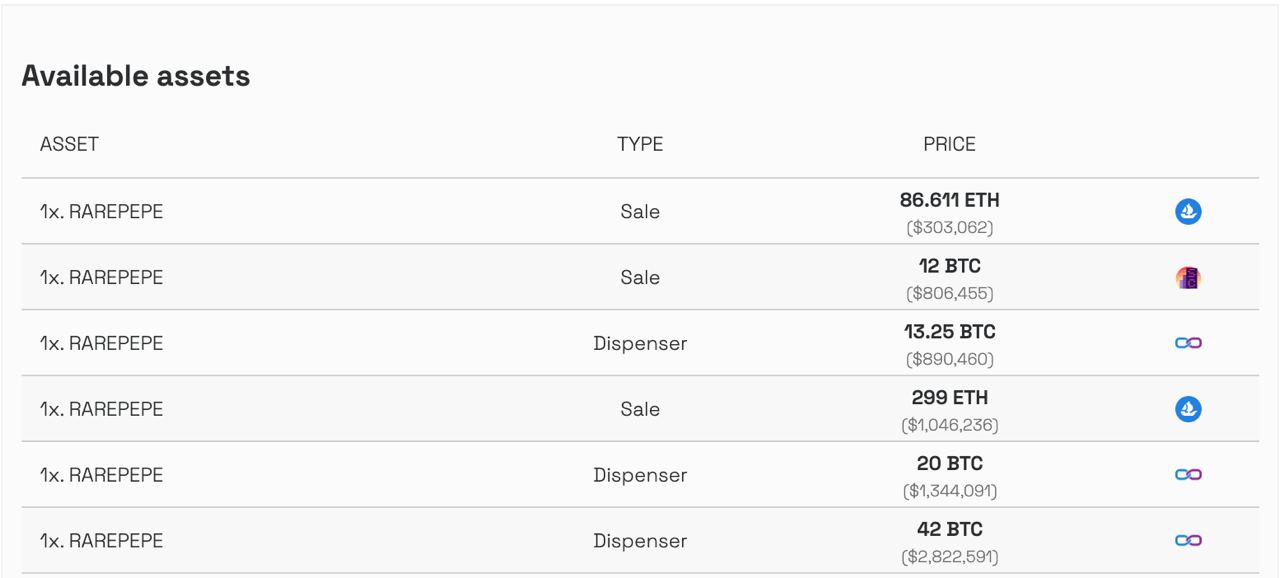This screenshot has height=578, width=1280.
Task: Click the TYPE column header
Action: pos(640,144)
